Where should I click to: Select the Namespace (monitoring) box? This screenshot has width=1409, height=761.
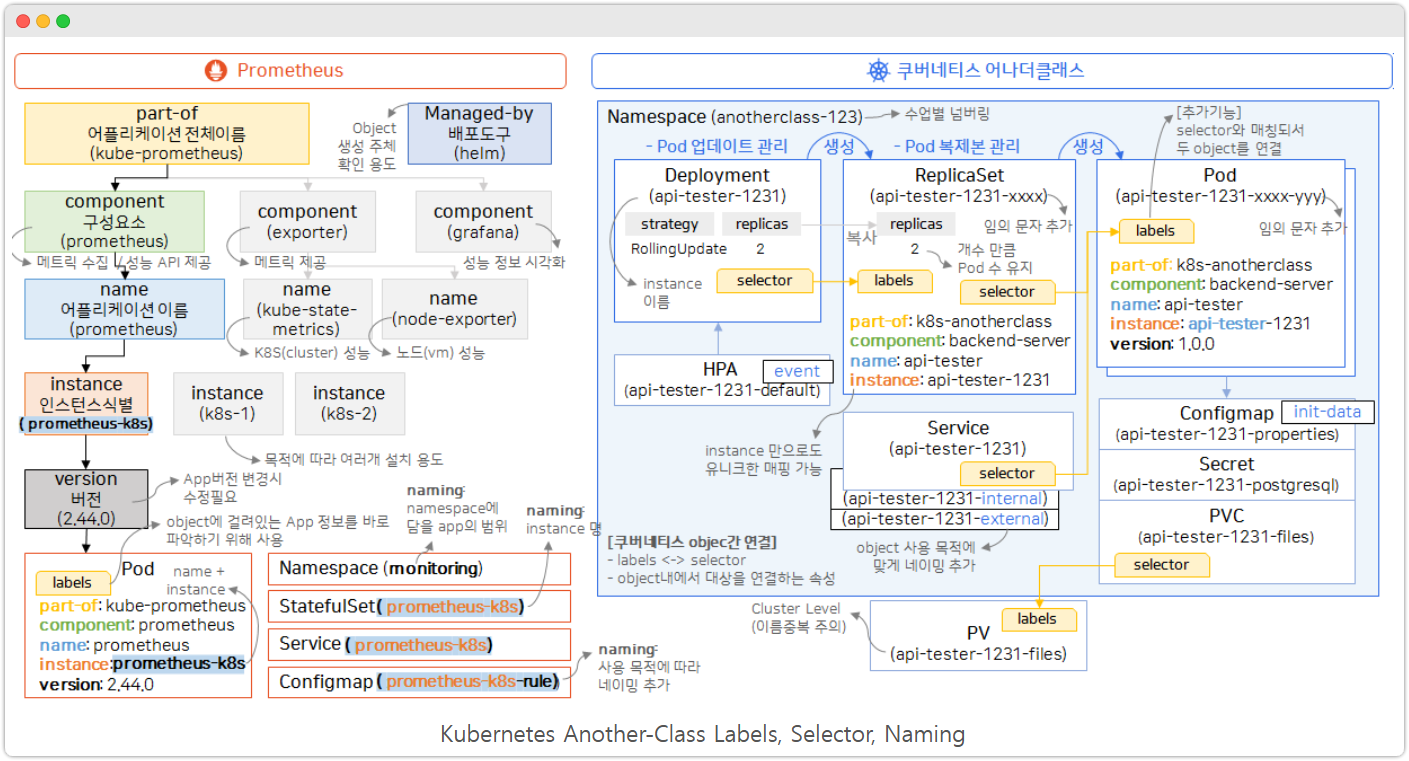click(419, 568)
